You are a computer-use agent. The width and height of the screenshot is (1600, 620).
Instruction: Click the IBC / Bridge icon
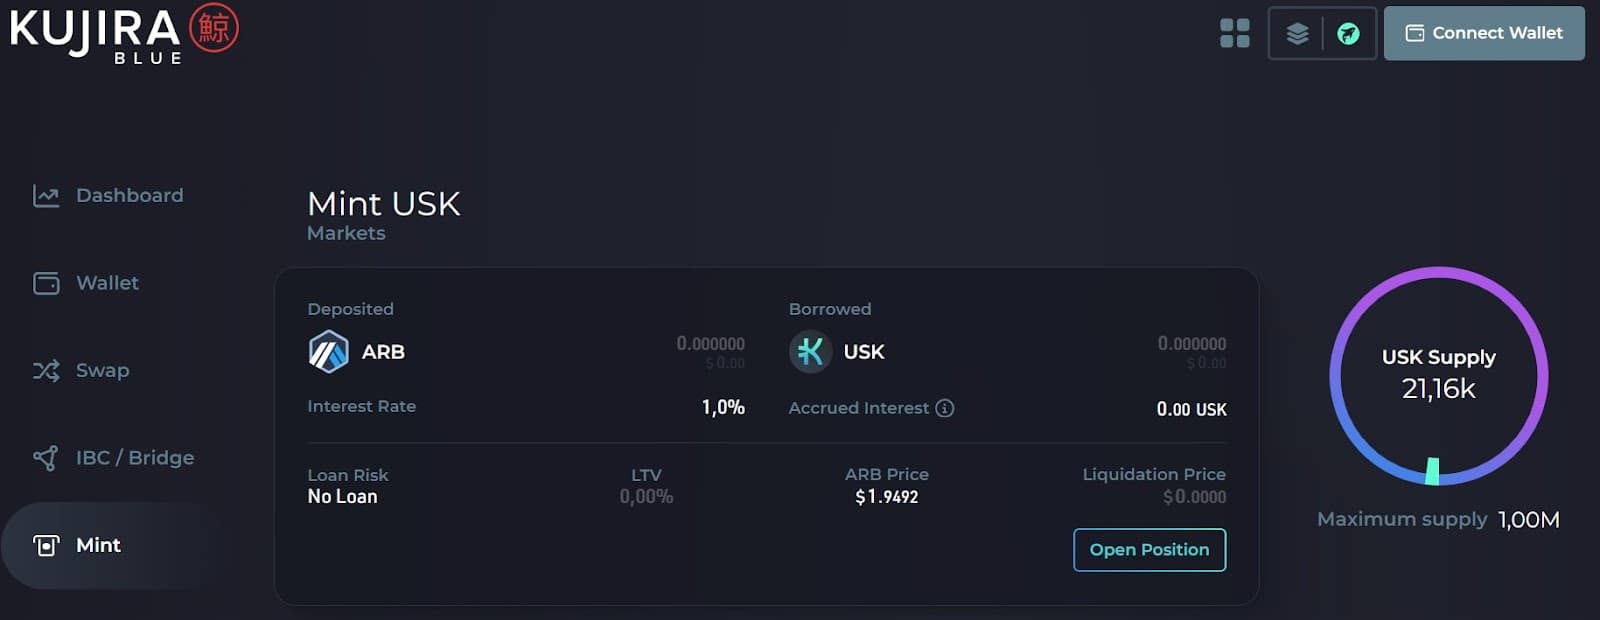[x=46, y=458]
